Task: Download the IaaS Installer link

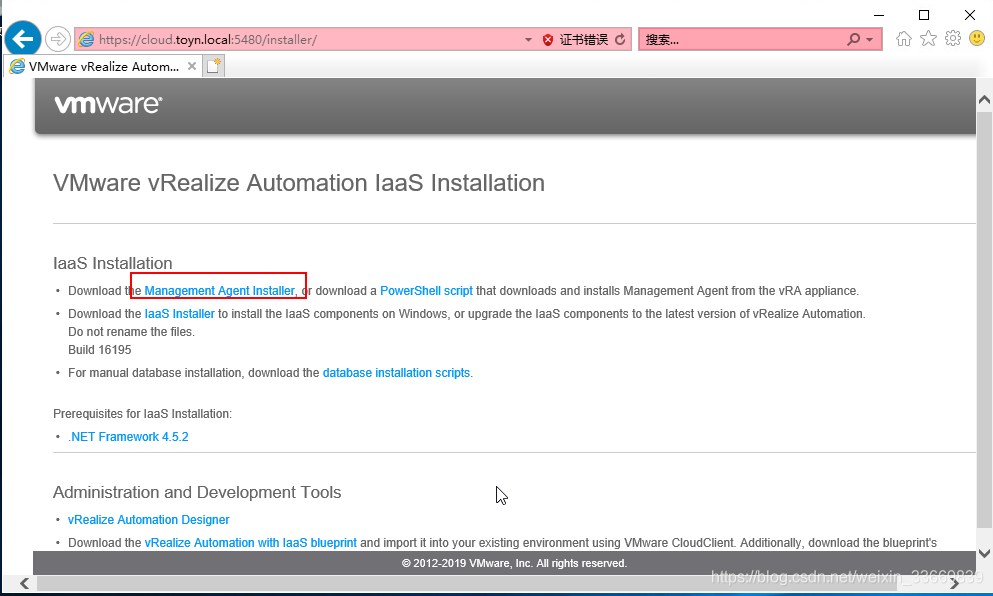Action: [180, 314]
